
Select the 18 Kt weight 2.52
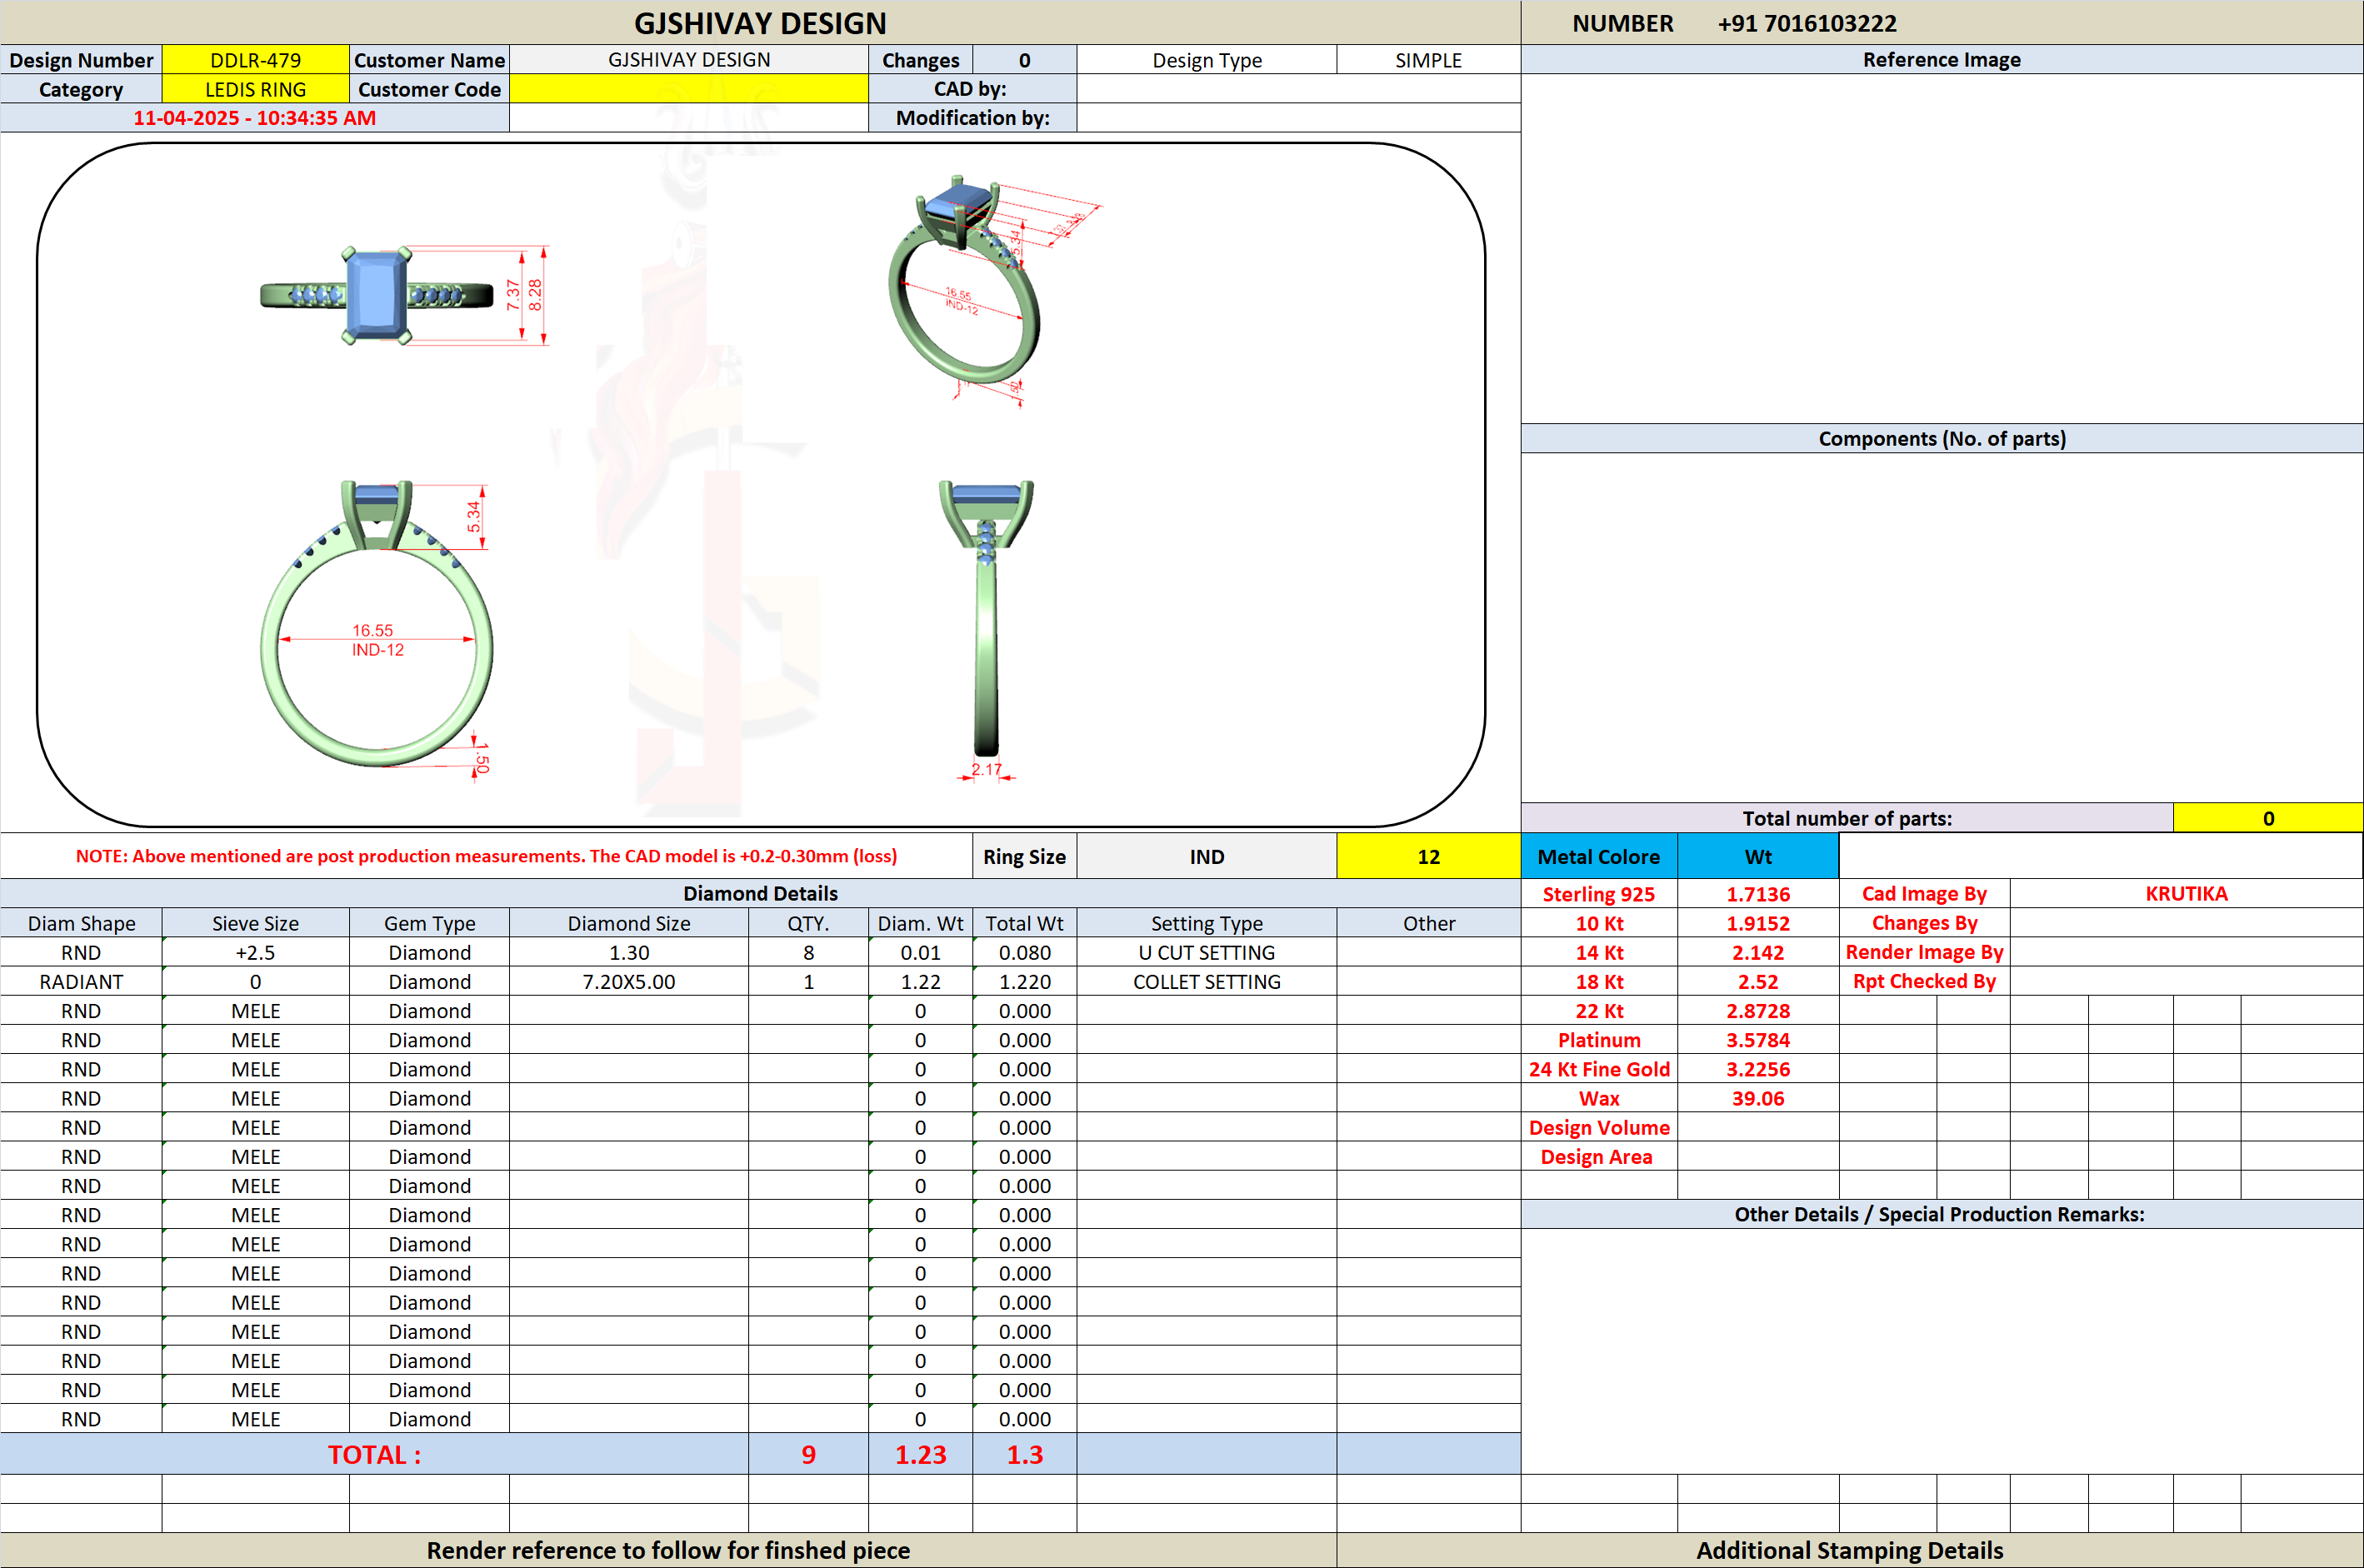pos(1757,981)
